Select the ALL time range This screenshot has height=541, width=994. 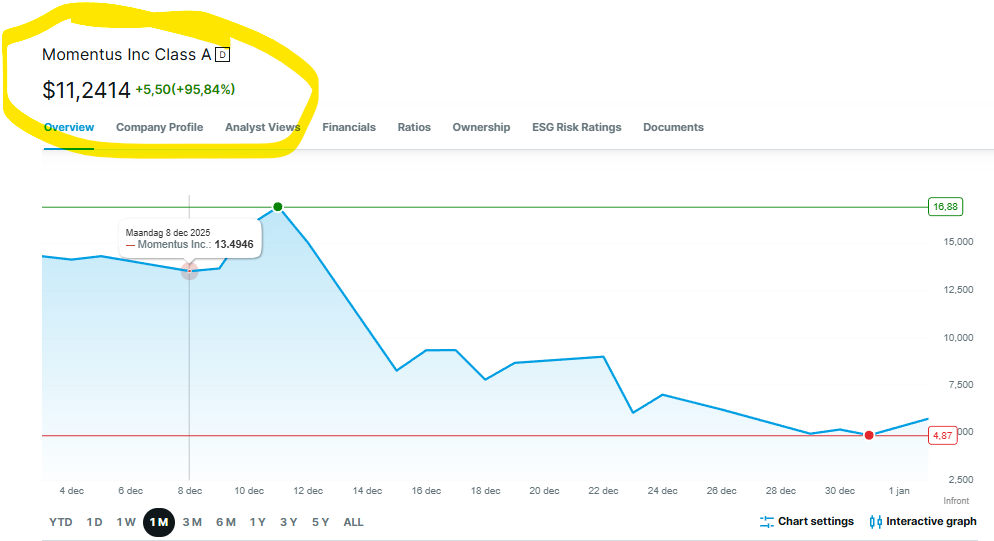[353, 522]
